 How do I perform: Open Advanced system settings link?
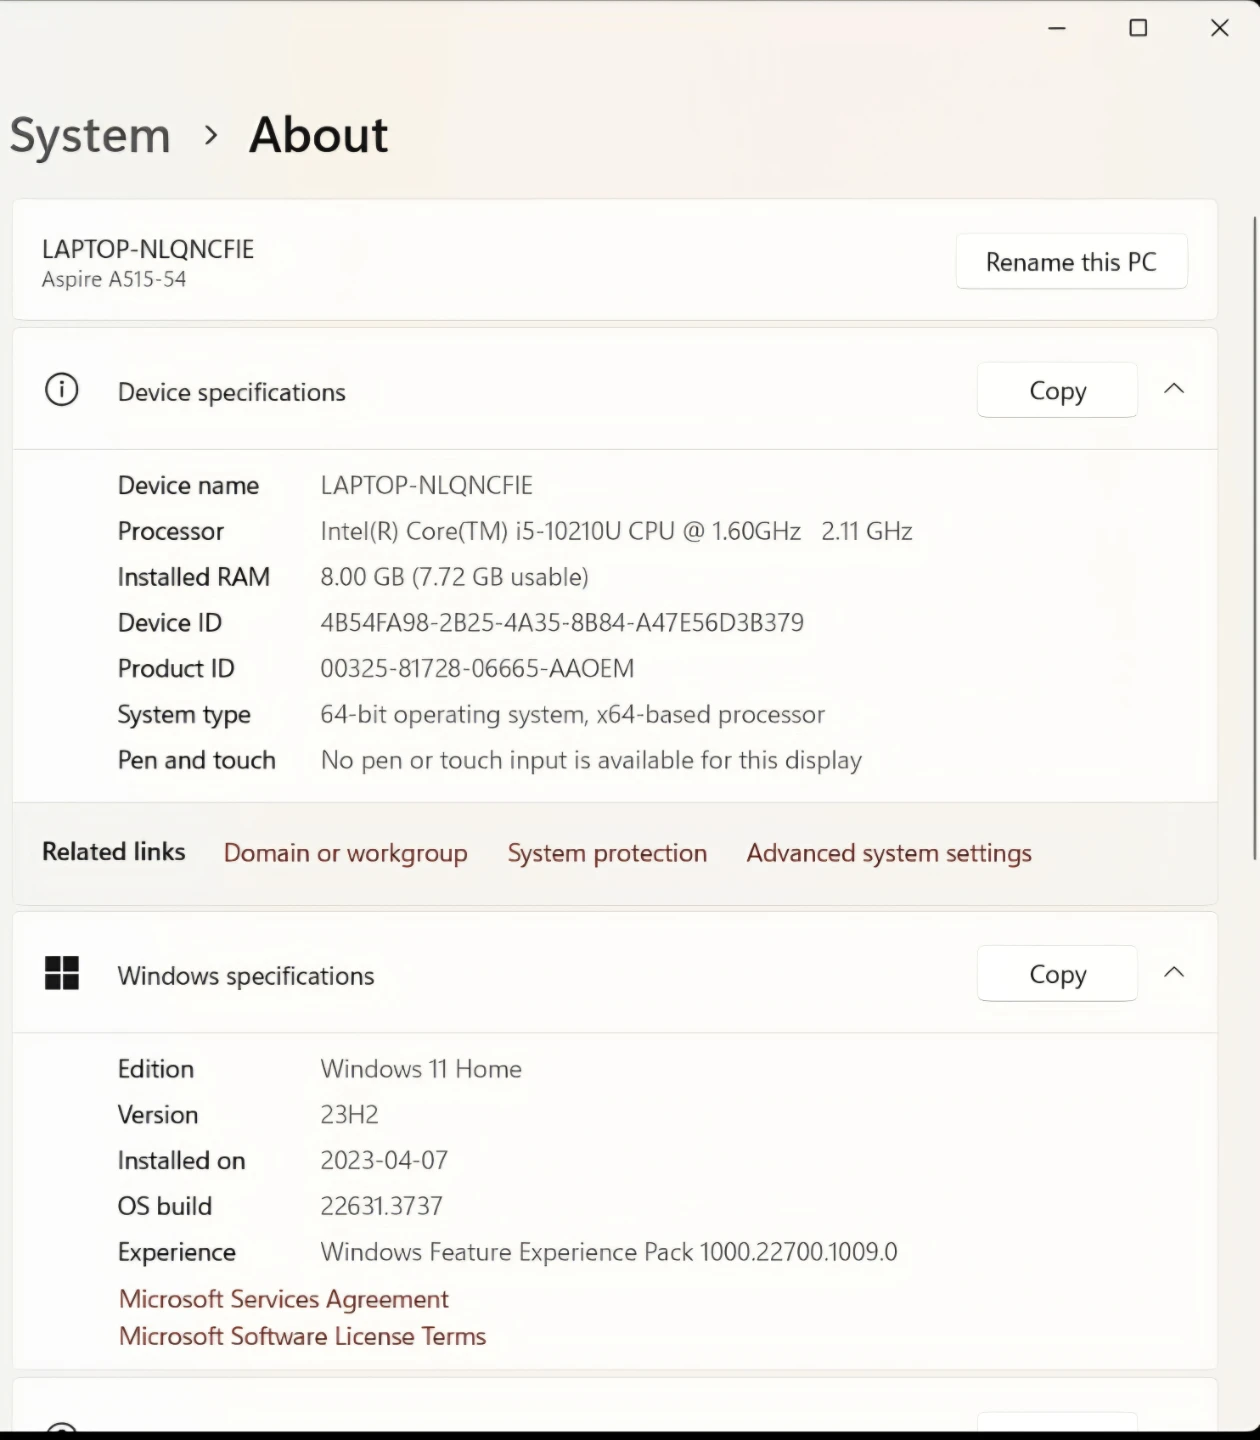point(889,853)
